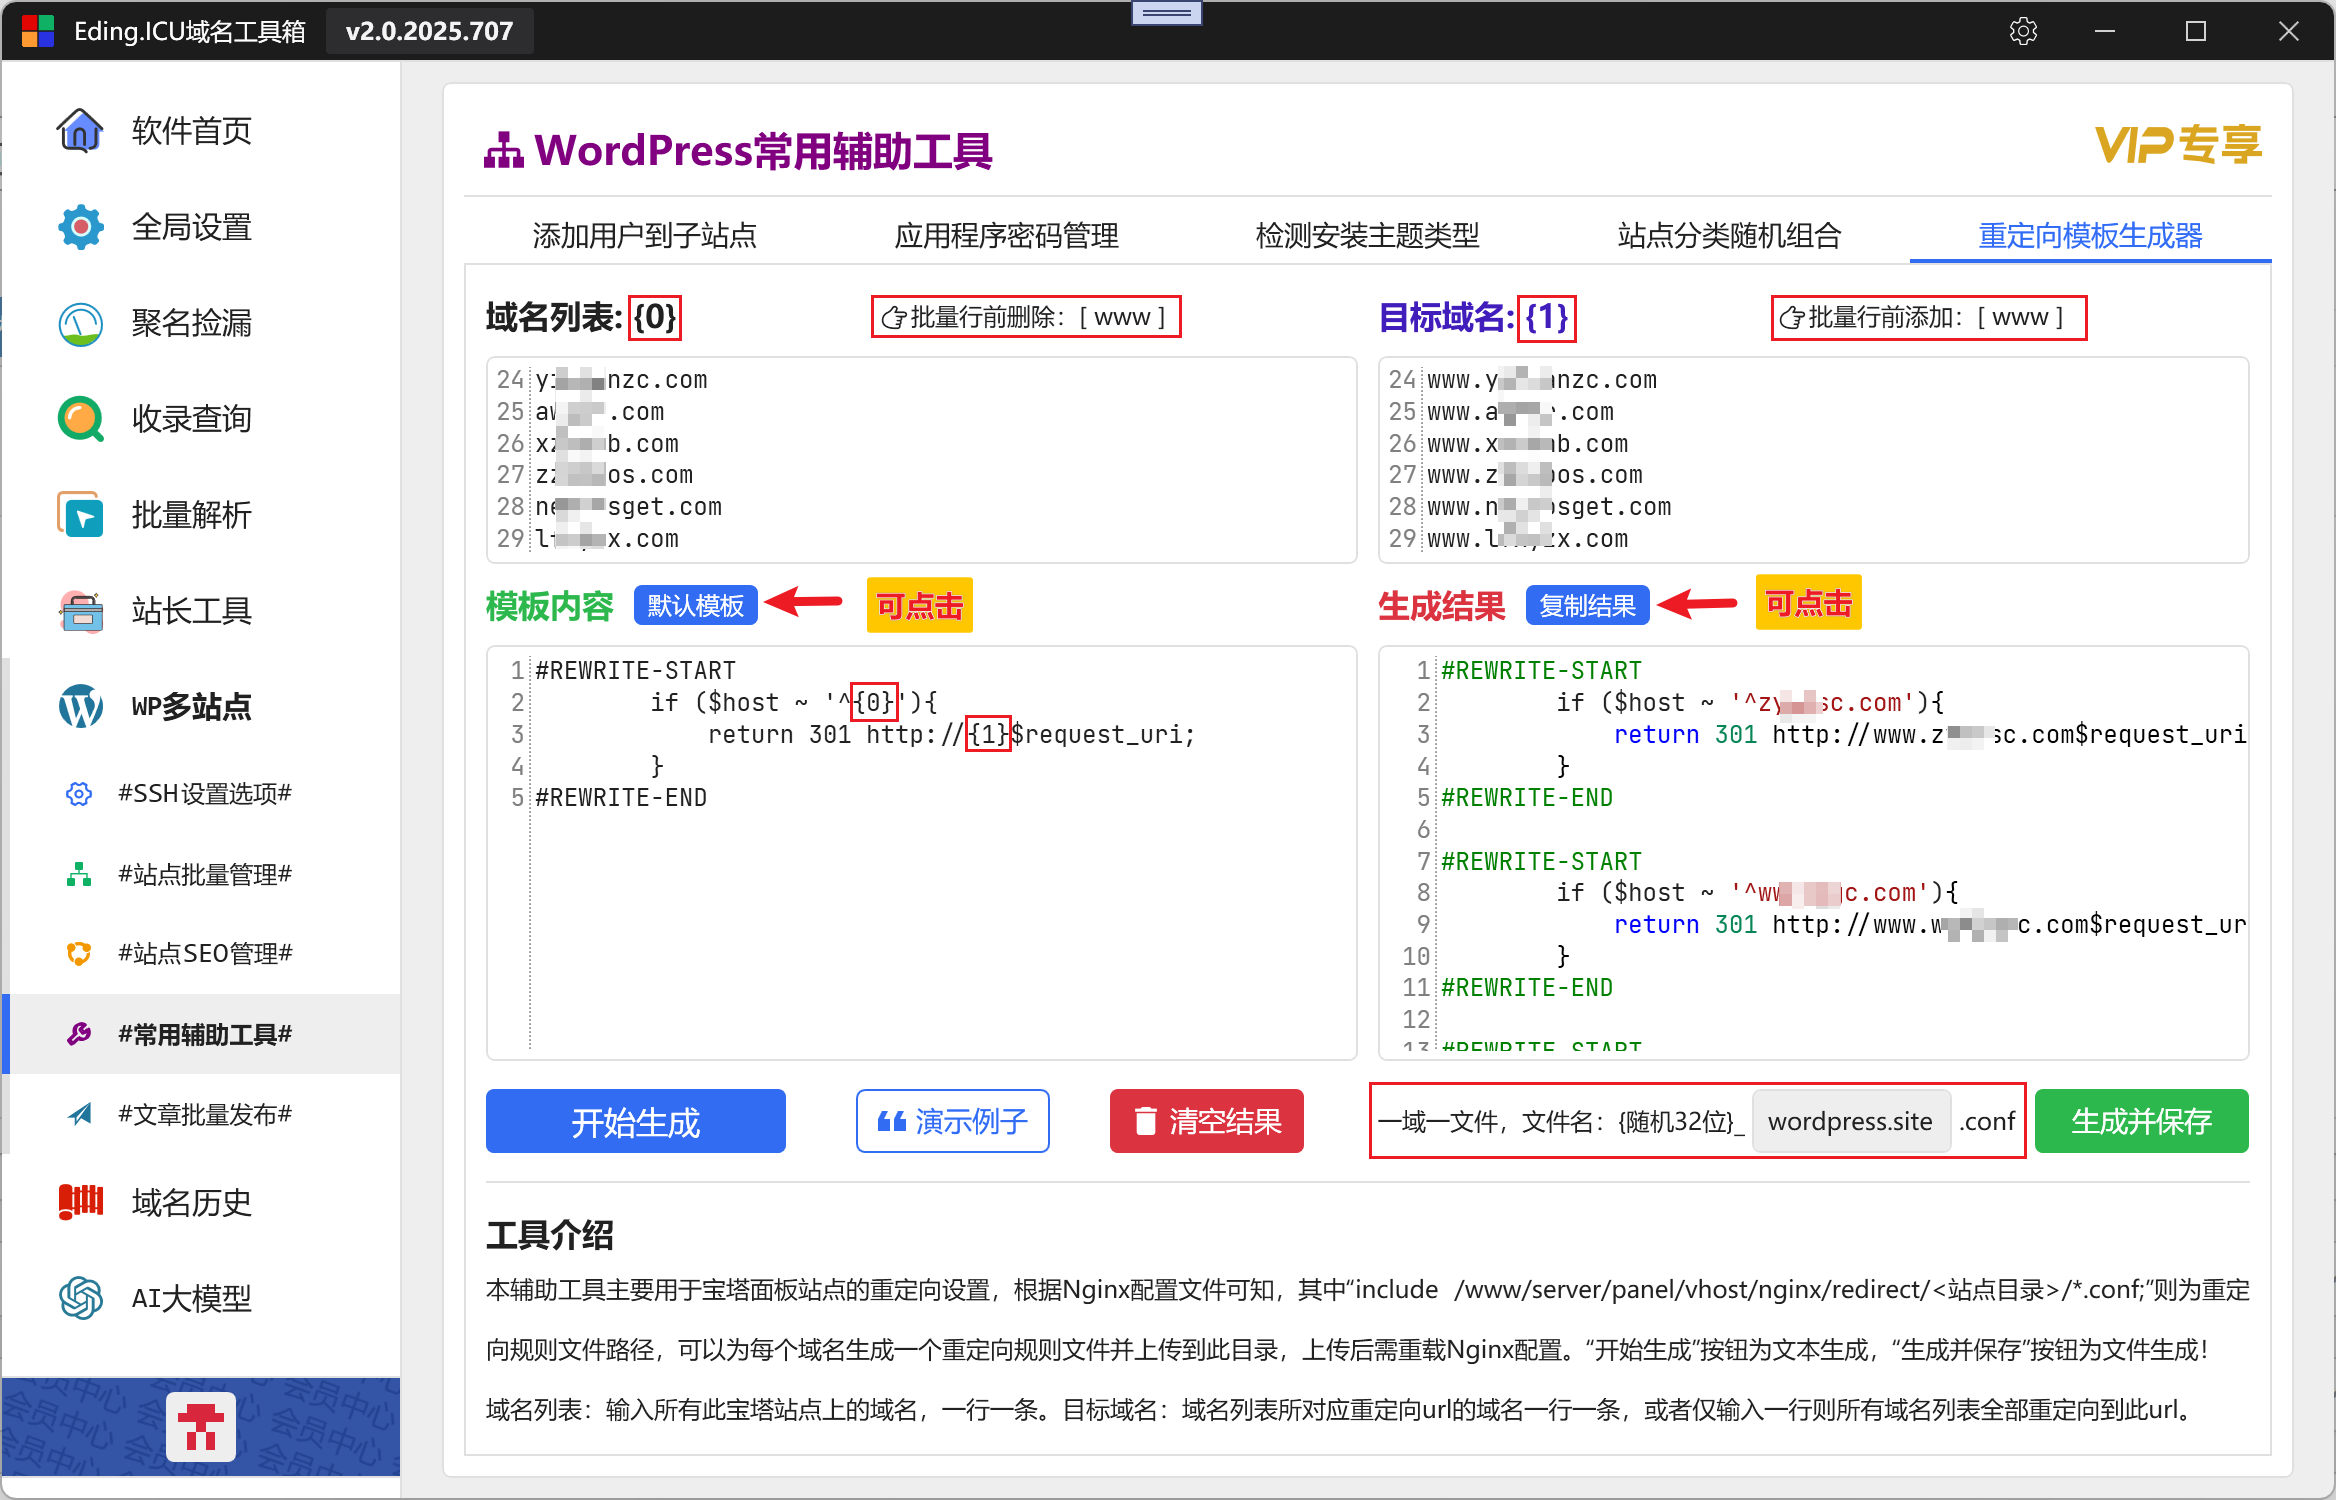
Task: Click the 生成并保存 green button
Action: click(2141, 1122)
